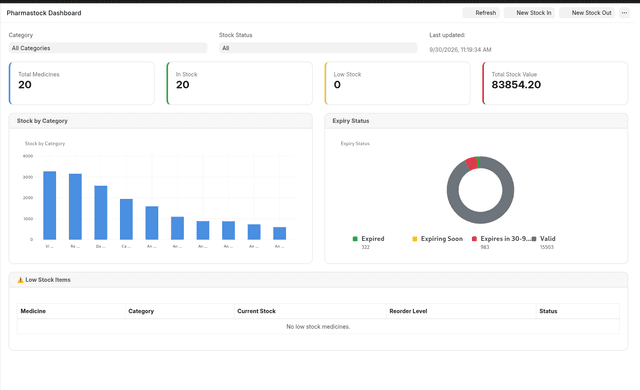Select the Low Stock summary card
Image resolution: width=640 pixels, height=390 pixels.
click(x=397, y=83)
